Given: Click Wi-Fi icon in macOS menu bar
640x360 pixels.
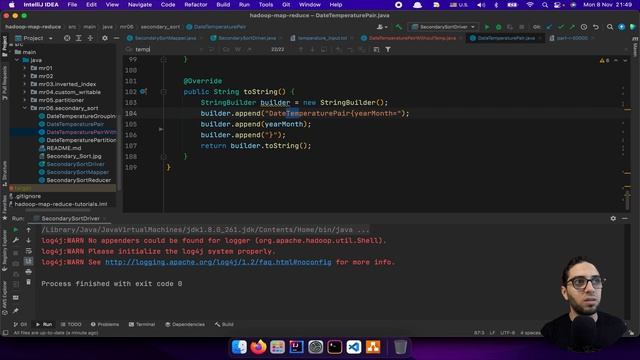Looking at the screenshot, I should coord(530,5).
